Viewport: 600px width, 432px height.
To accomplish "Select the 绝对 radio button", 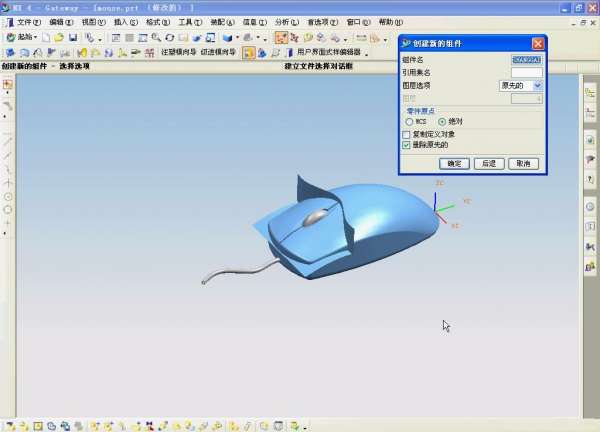I will [442, 122].
